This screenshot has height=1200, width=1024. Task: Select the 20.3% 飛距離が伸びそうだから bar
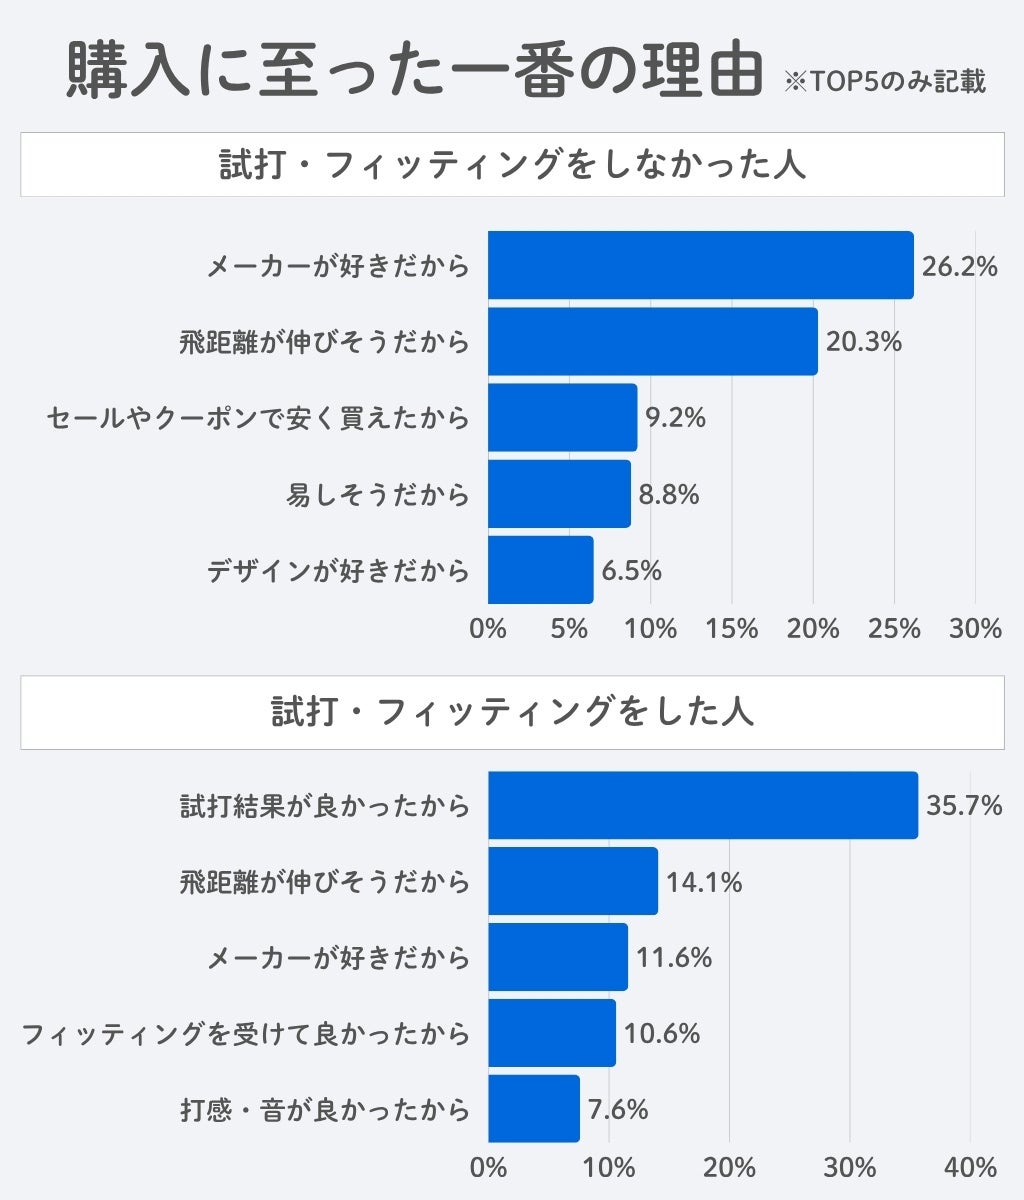click(653, 341)
